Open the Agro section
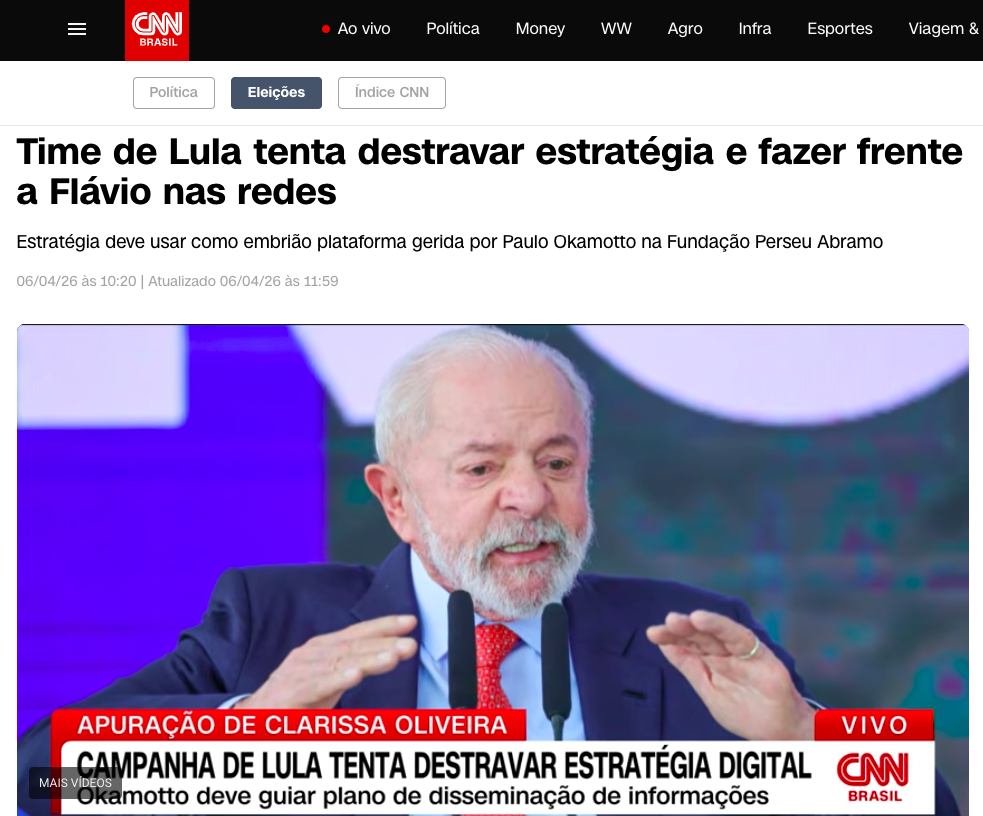The image size is (983, 816). pyautogui.click(x=685, y=29)
